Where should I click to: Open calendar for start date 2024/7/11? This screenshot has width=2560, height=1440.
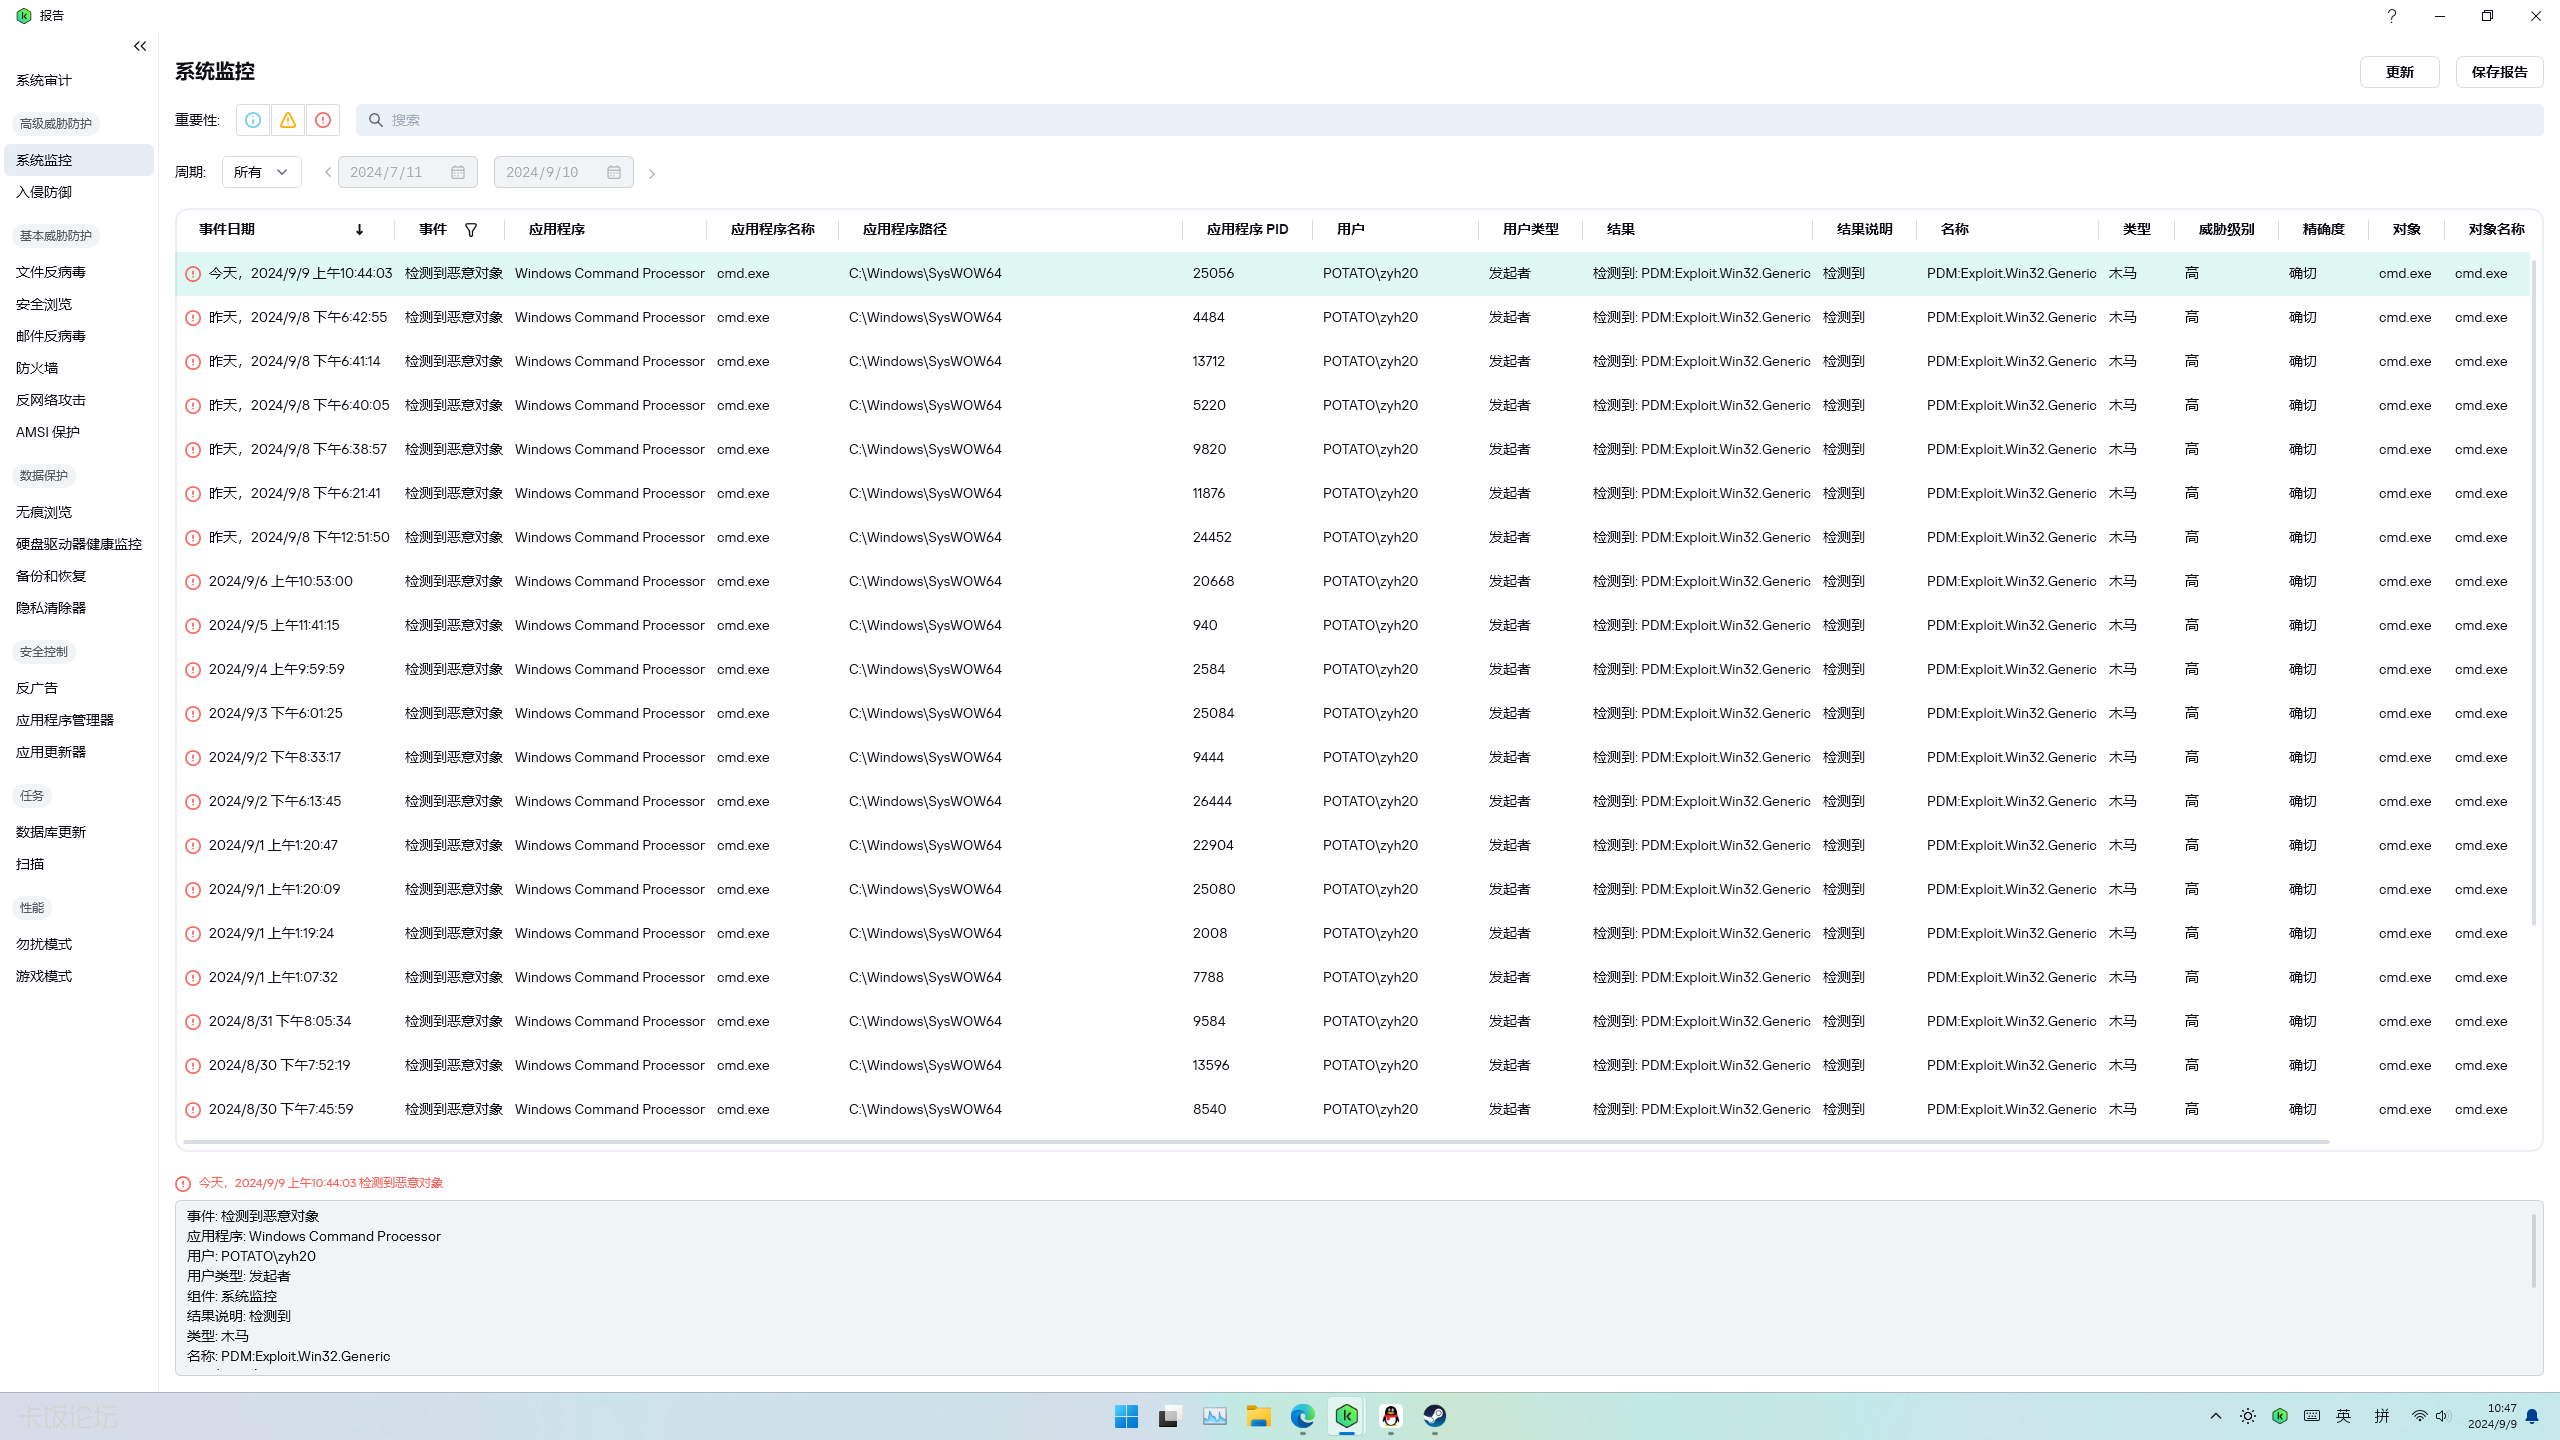(x=458, y=172)
